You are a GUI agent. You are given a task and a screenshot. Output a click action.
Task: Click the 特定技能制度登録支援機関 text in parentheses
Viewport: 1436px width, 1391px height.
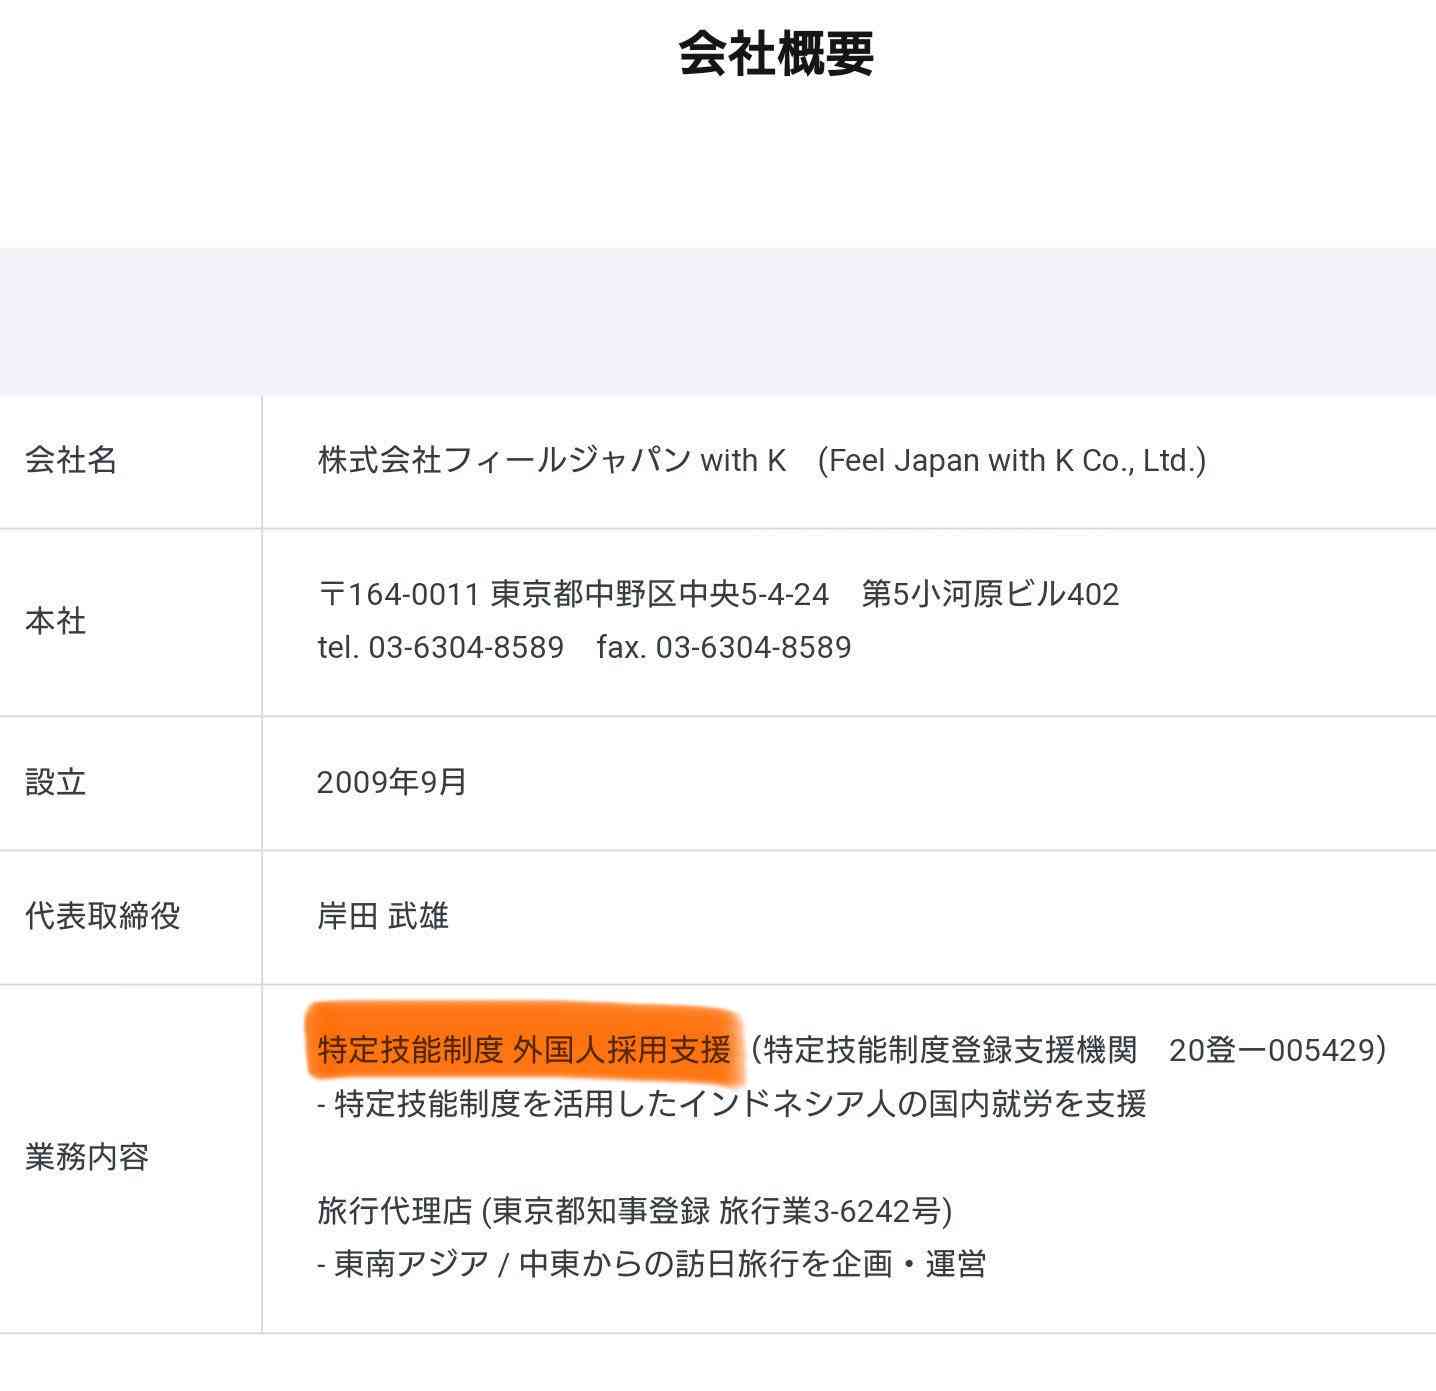coord(950,1050)
